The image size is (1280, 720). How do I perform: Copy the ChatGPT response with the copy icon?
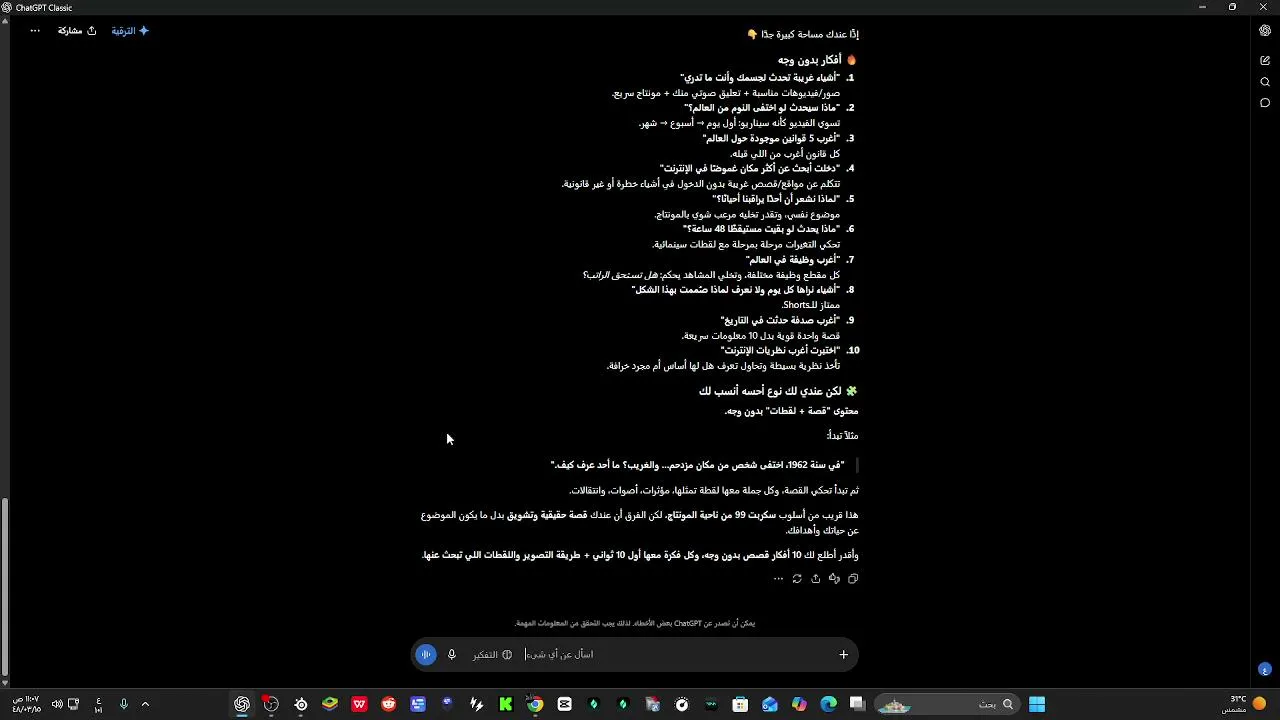pyautogui.click(x=853, y=578)
